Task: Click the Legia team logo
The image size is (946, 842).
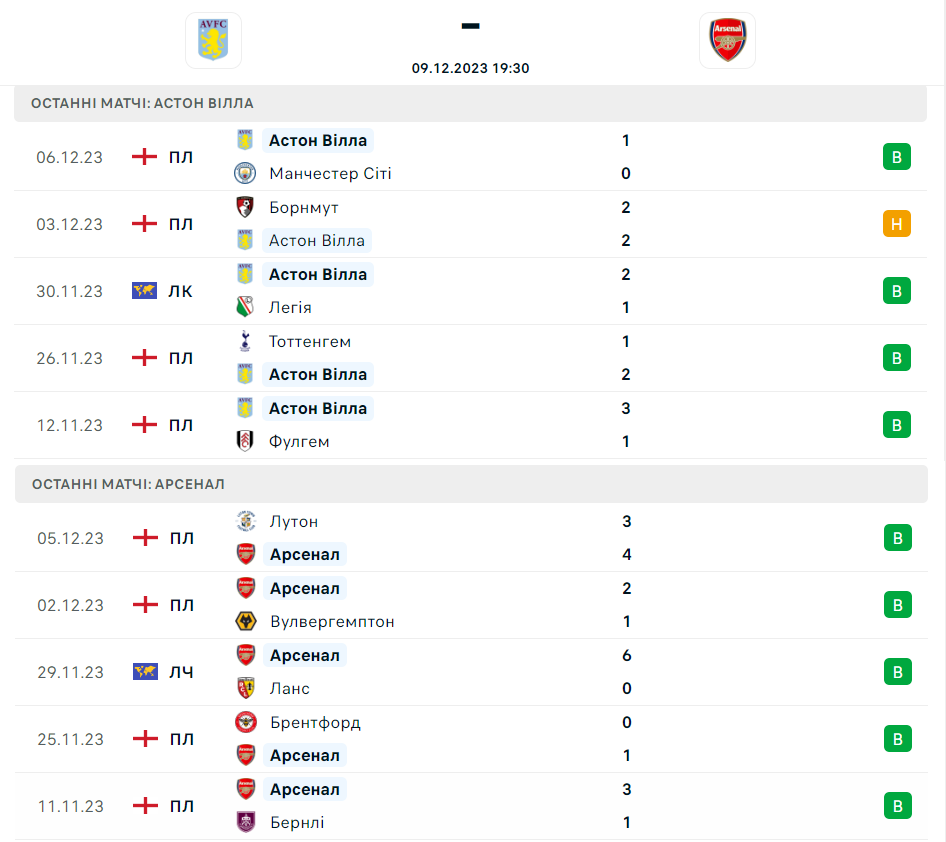Action: click(245, 308)
